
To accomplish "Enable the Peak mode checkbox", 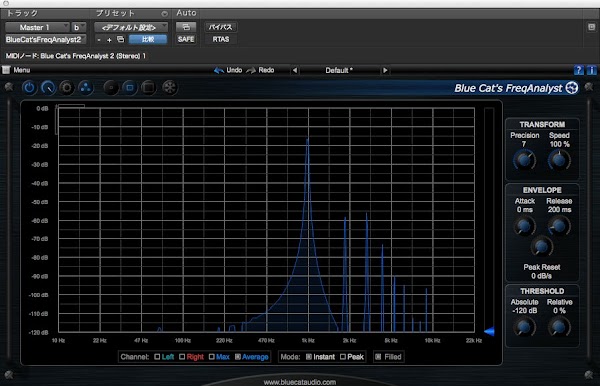I will point(343,357).
